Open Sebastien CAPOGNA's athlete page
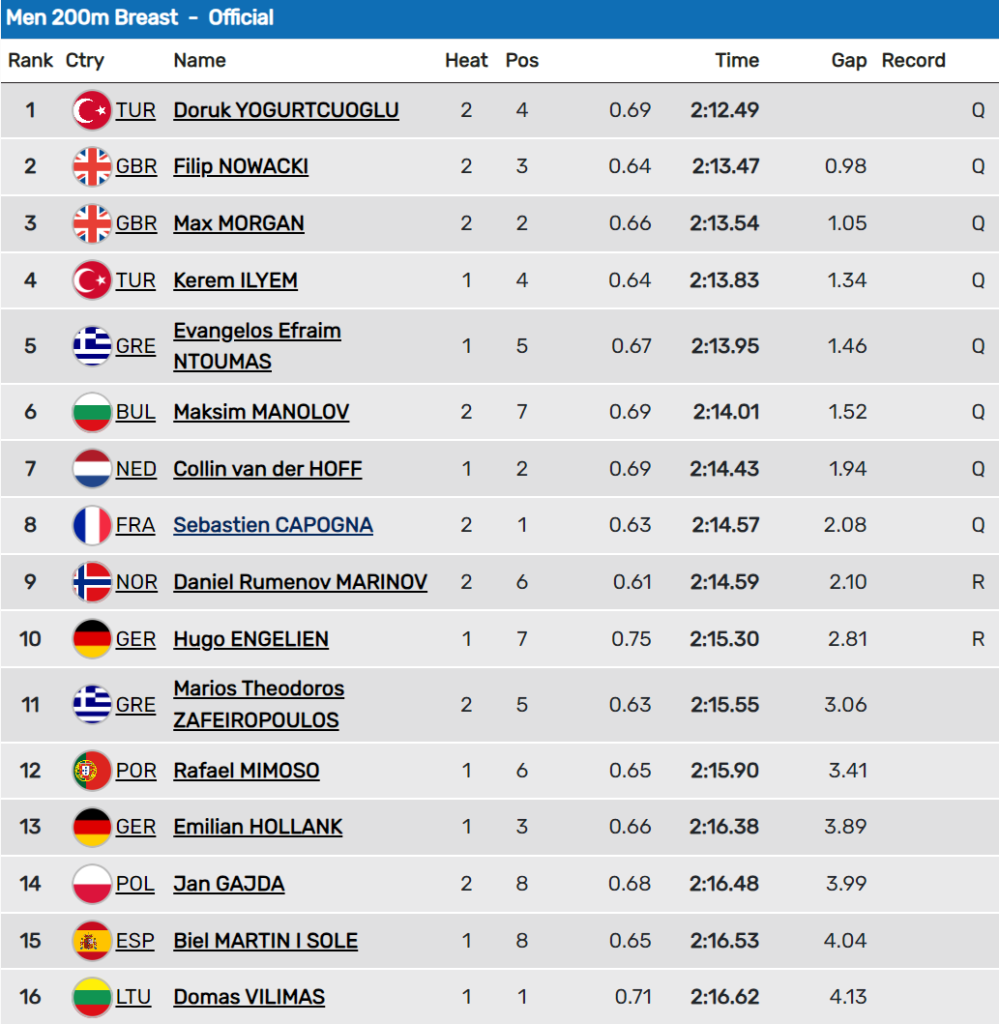Image resolution: width=999 pixels, height=1024 pixels. click(273, 525)
